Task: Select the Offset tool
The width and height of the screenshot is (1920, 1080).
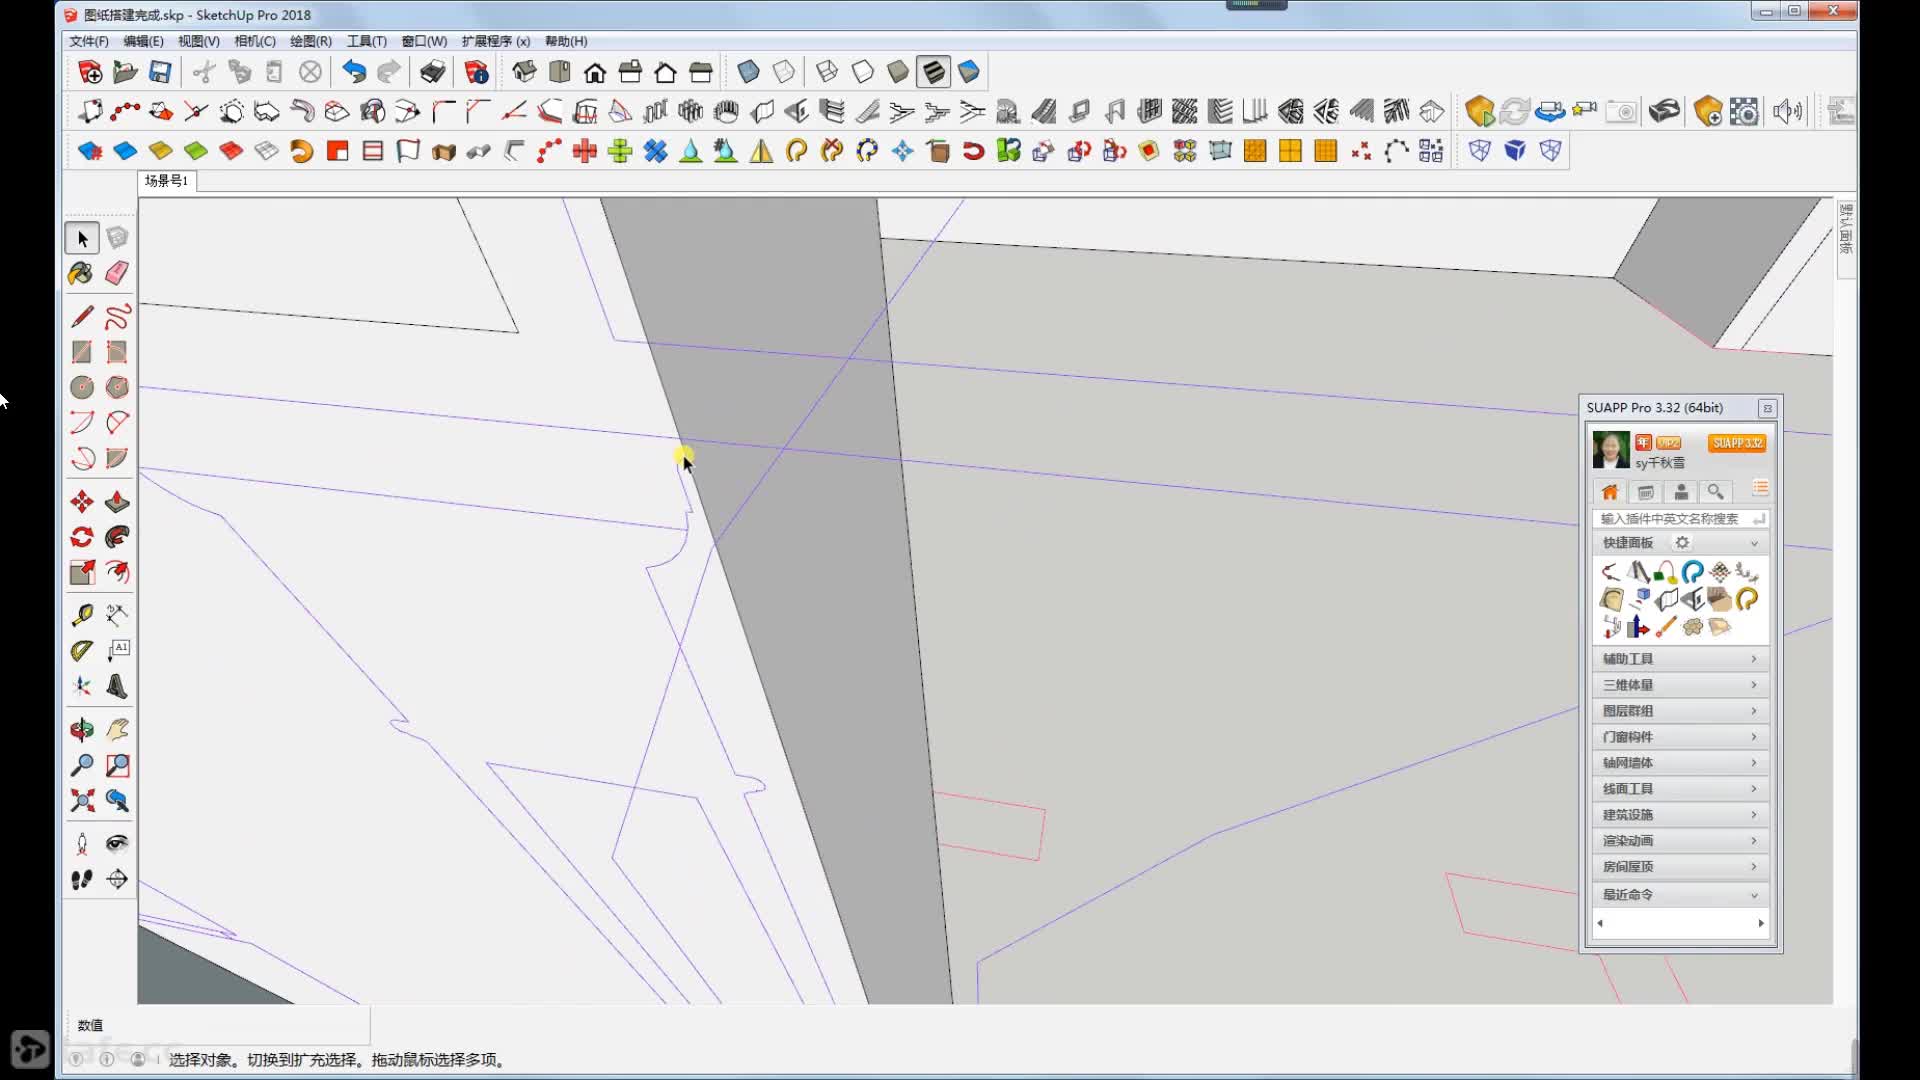Action: pyautogui.click(x=117, y=572)
